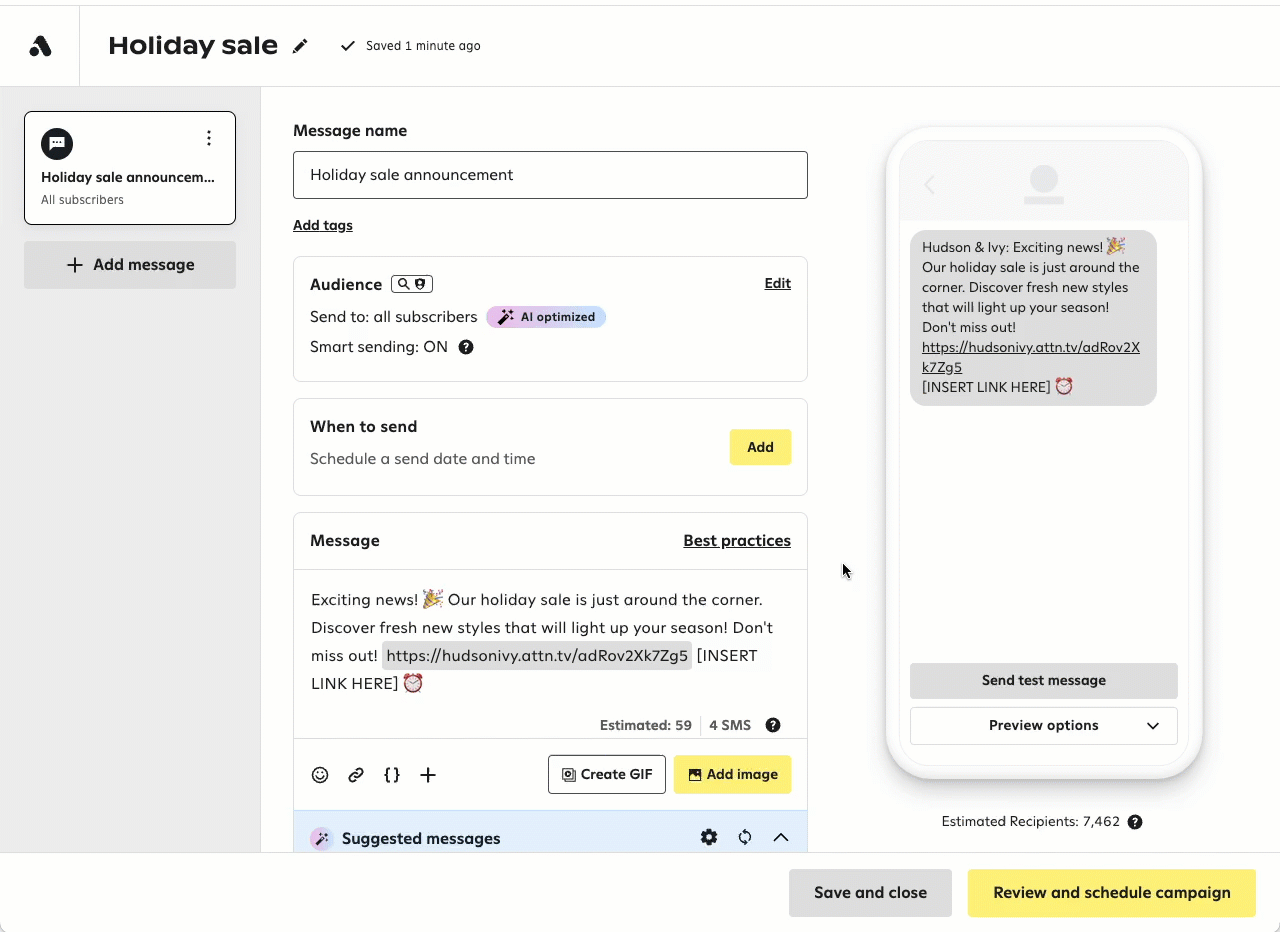Click the plus icon in the message toolbar
The height and width of the screenshot is (932, 1280).
[x=428, y=774]
